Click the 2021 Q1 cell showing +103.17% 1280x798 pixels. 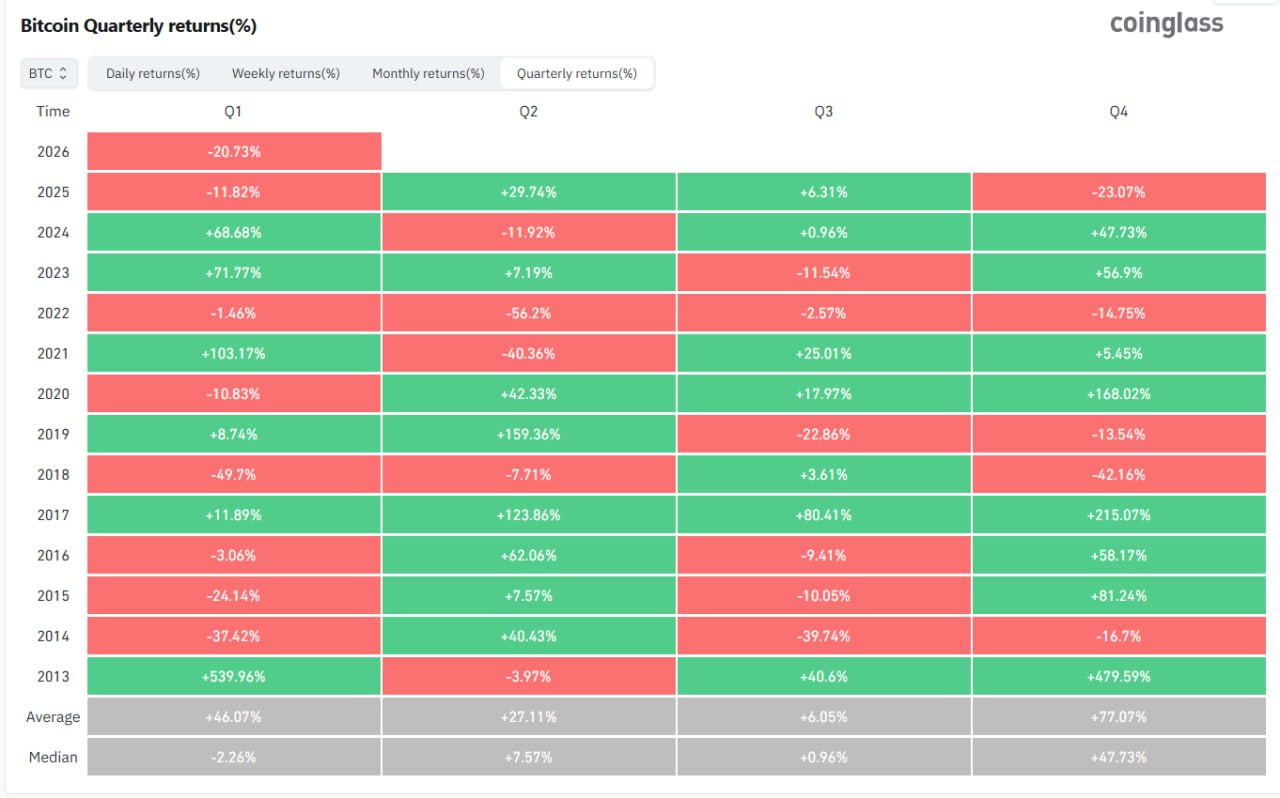pos(235,353)
